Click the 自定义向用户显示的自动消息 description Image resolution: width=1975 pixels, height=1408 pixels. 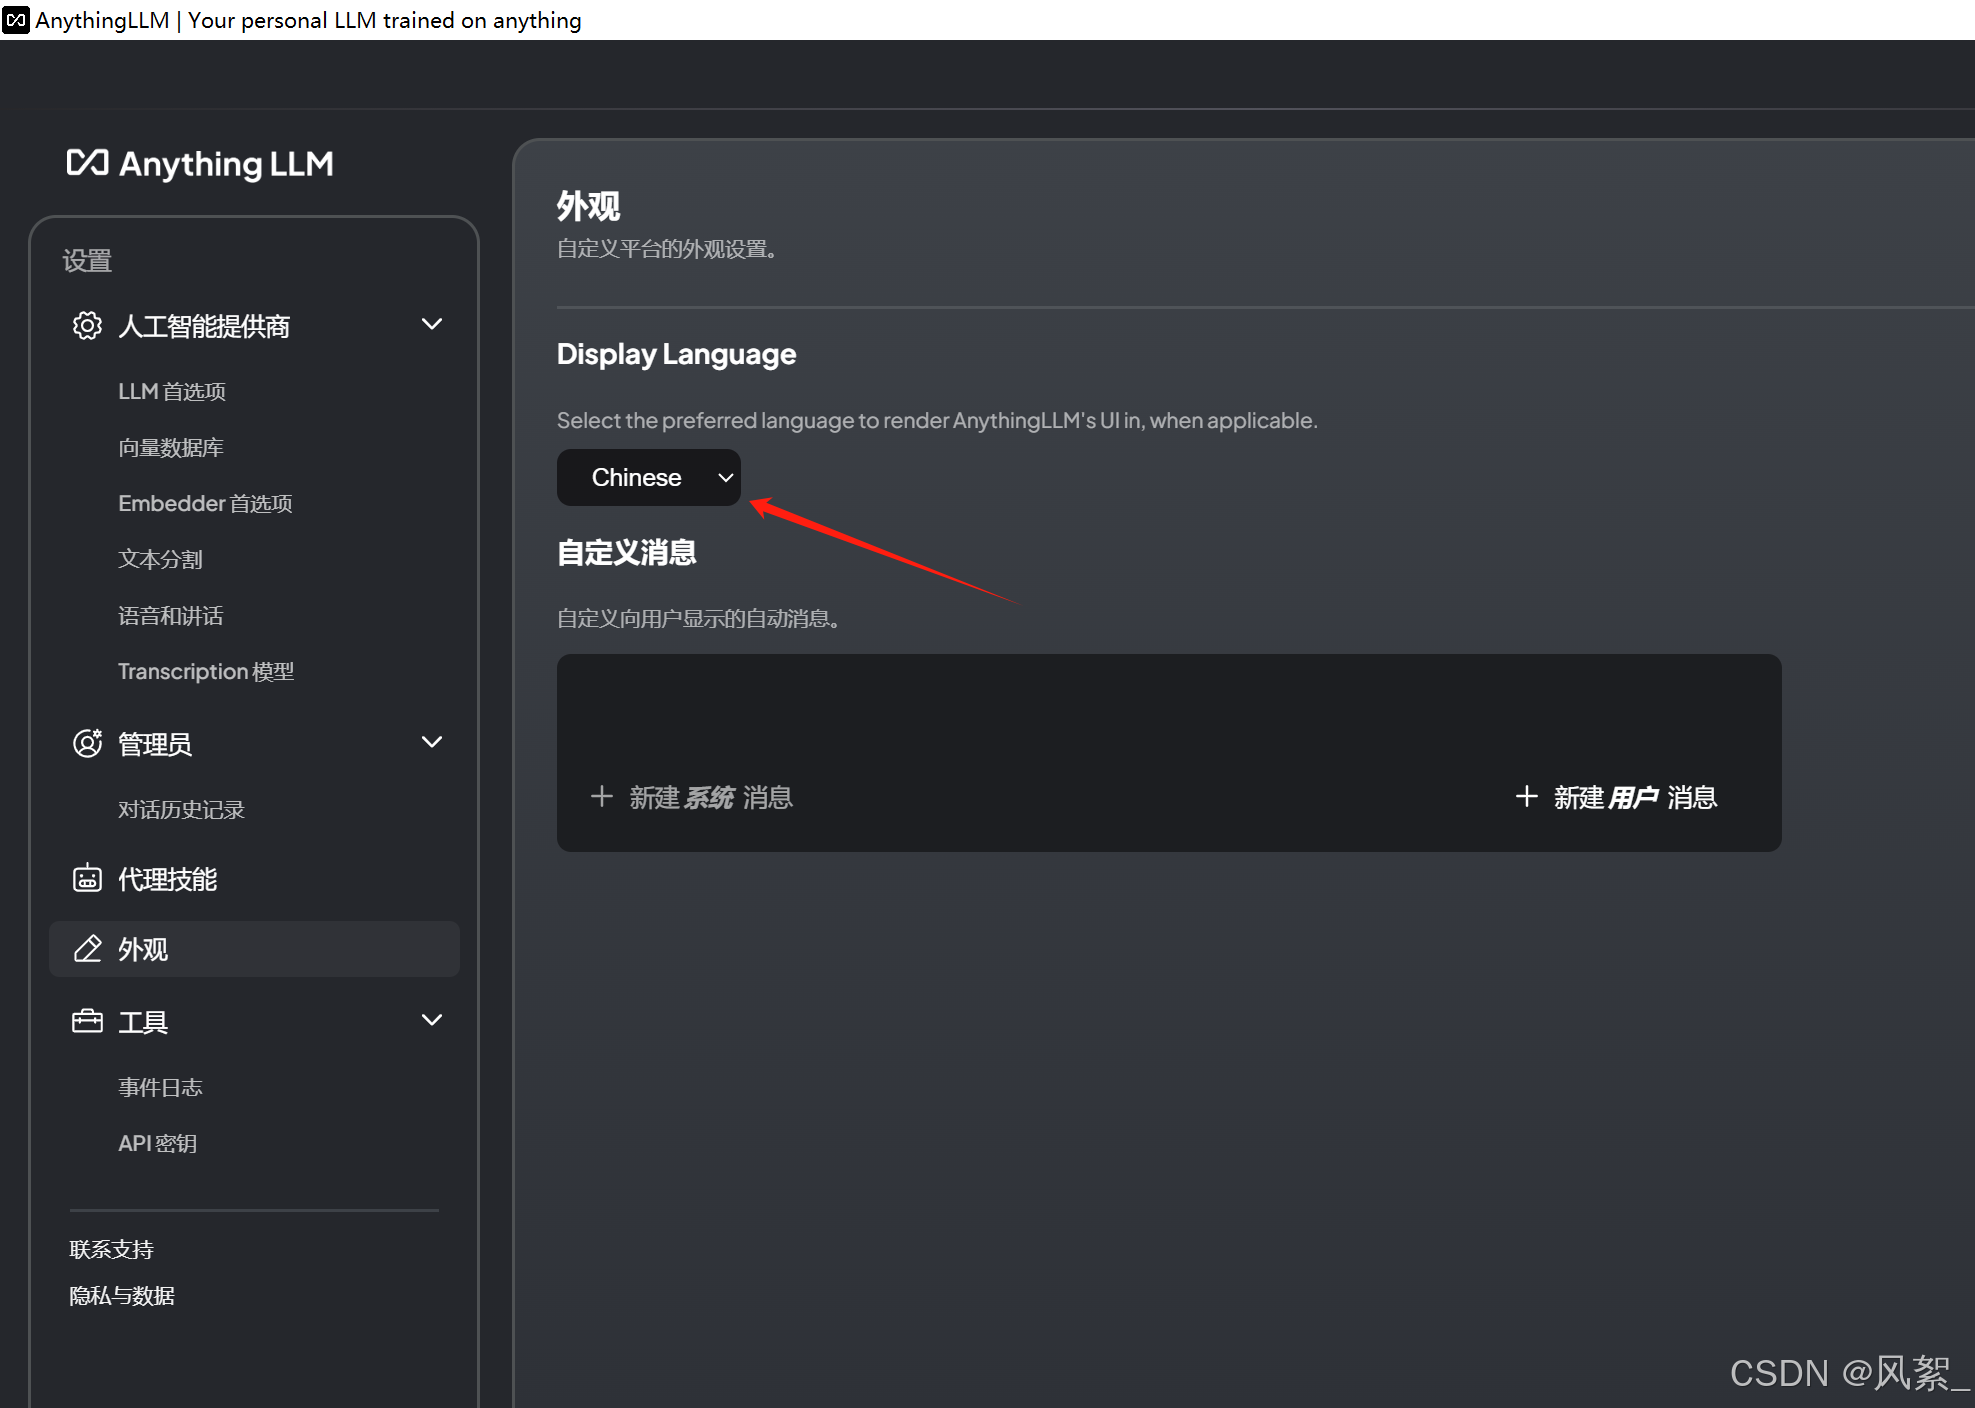(698, 619)
